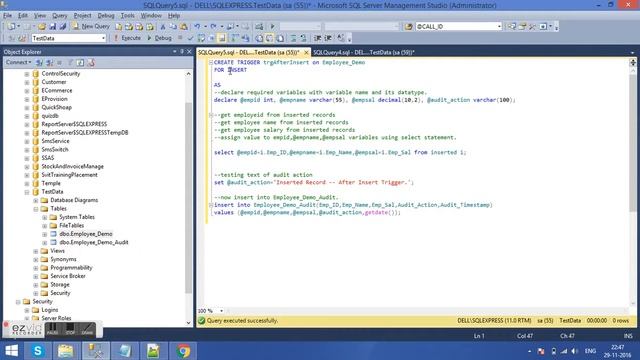Toggle IntelliSense Enabled button
The width and height of the screenshot is (640, 360).
tap(222, 38)
